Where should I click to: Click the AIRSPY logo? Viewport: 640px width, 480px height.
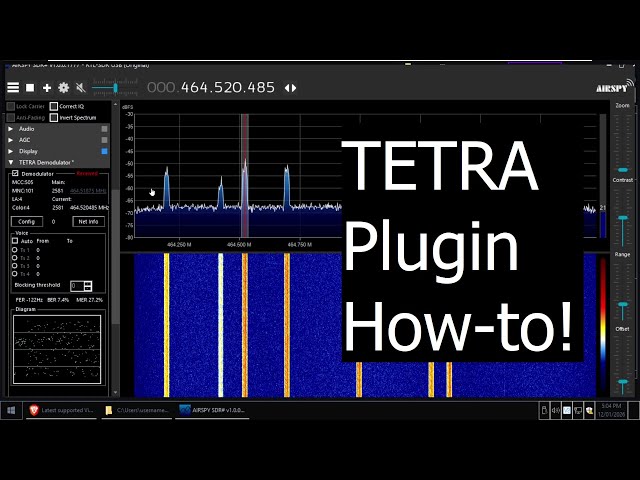click(615, 87)
